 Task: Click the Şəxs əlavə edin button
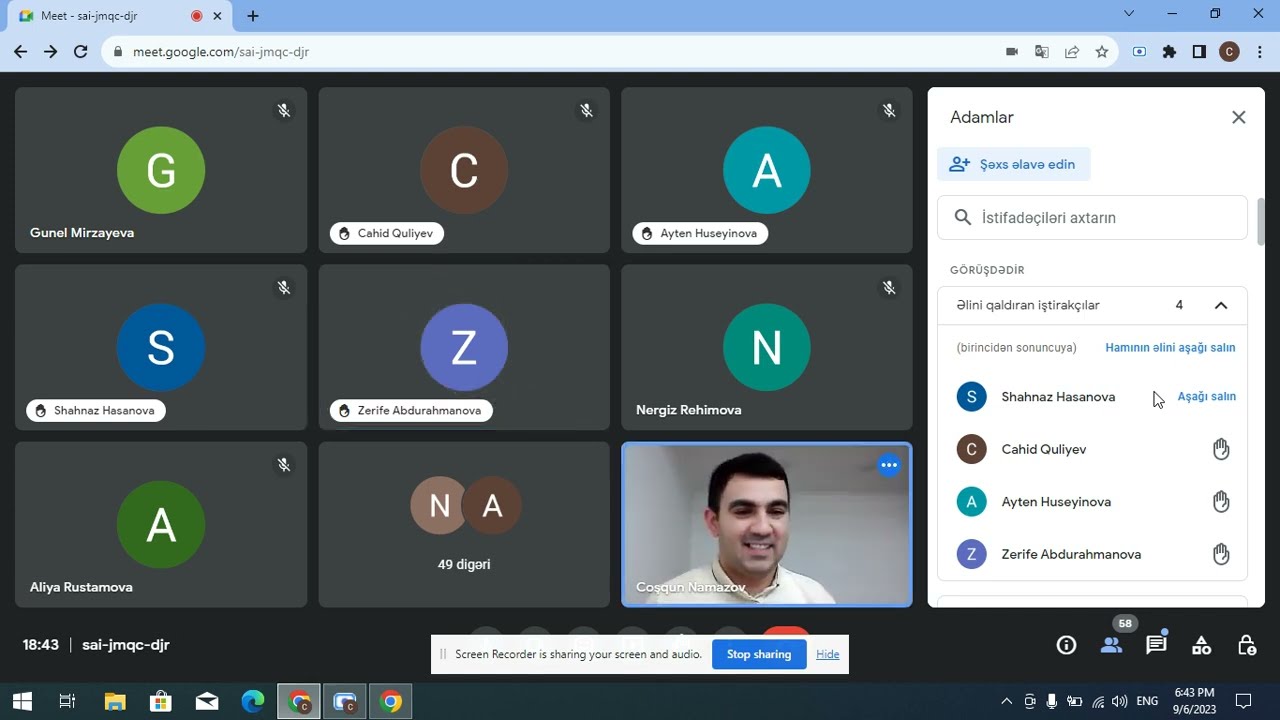(x=1014, y=164)
